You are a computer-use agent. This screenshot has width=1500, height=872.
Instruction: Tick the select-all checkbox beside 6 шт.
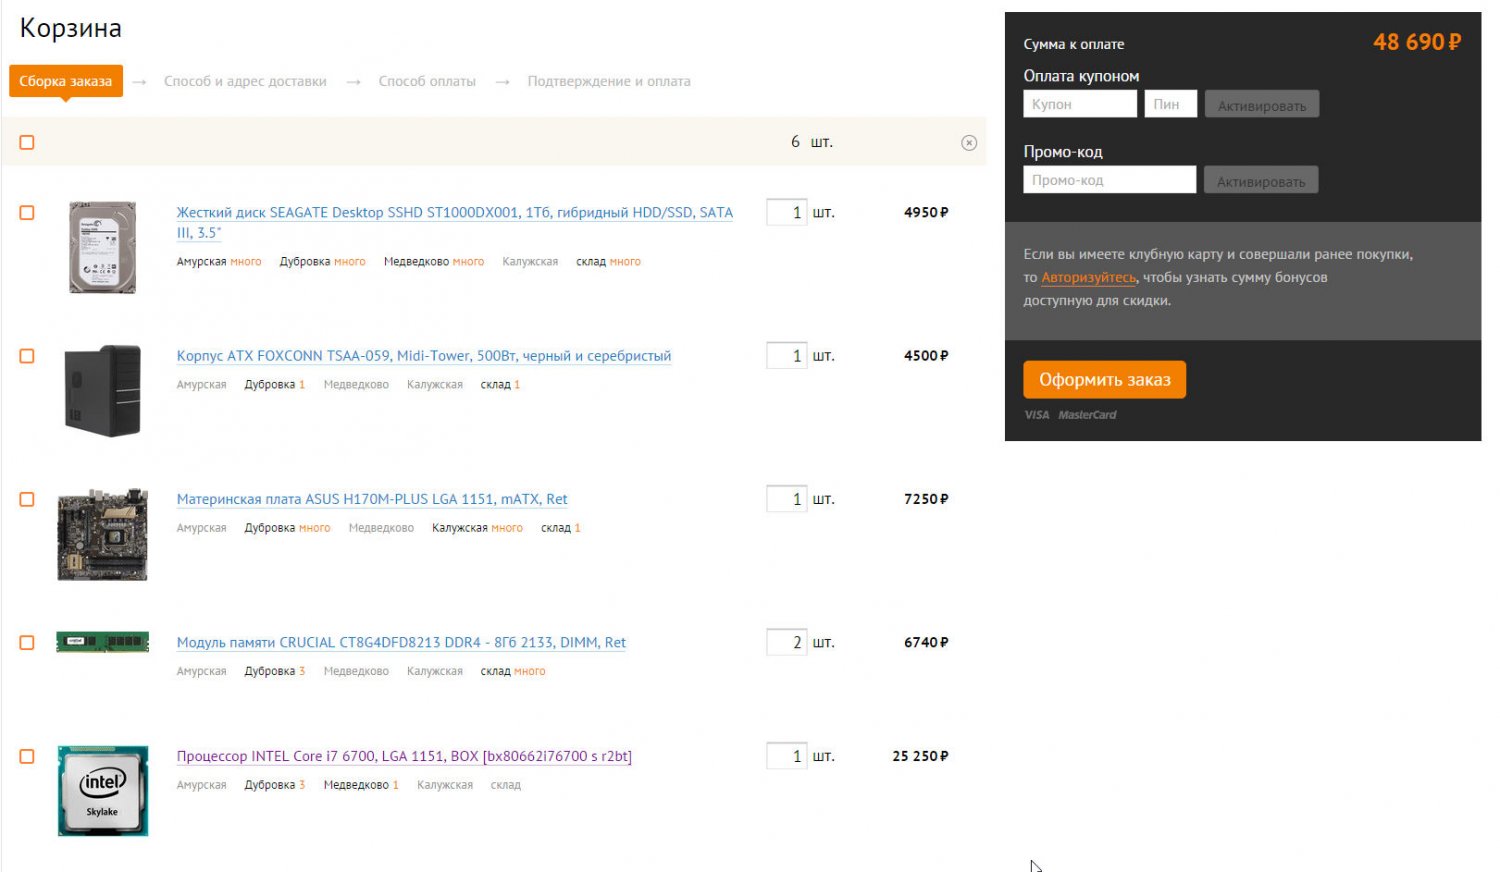(x=27, y=143)
